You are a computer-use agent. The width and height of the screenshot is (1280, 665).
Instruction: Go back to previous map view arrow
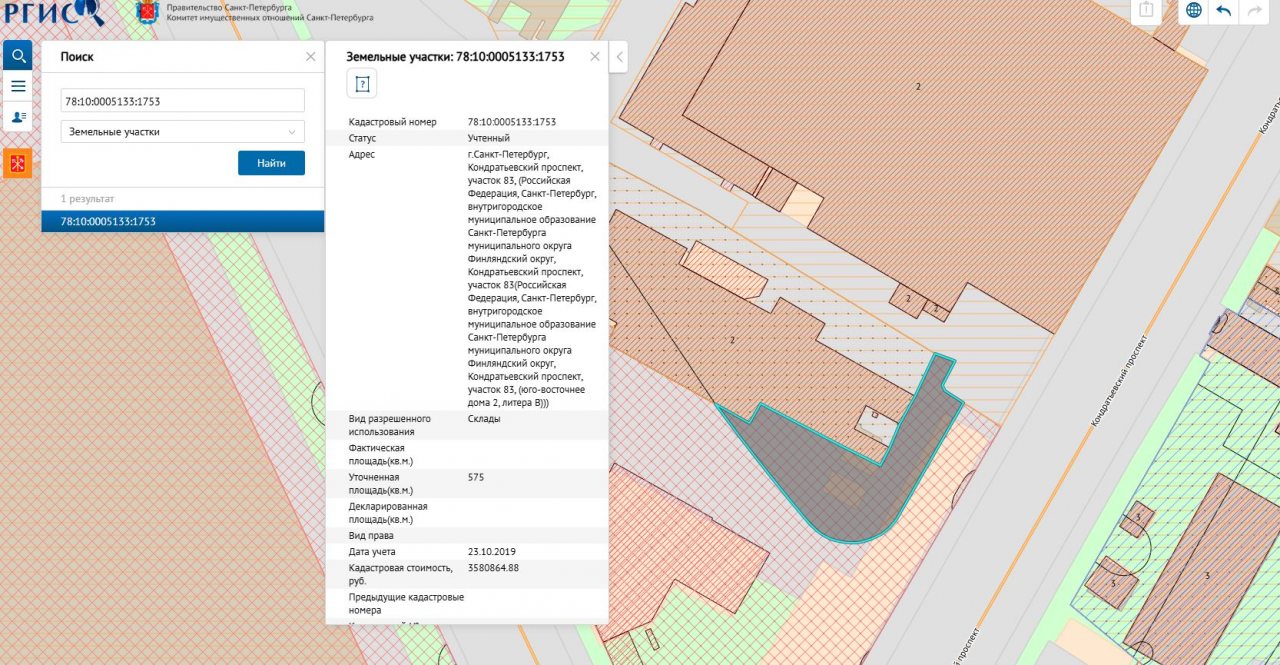tap(1223, 11)
